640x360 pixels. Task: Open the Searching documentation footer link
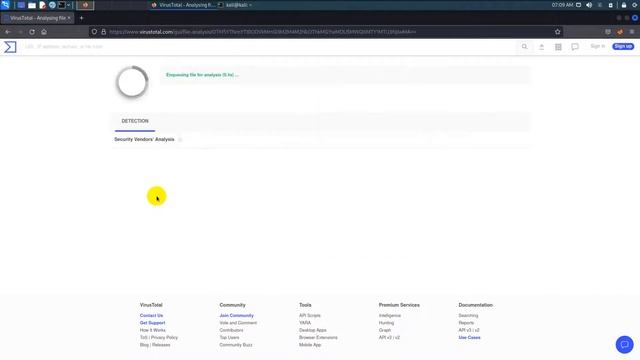[468, 316]
